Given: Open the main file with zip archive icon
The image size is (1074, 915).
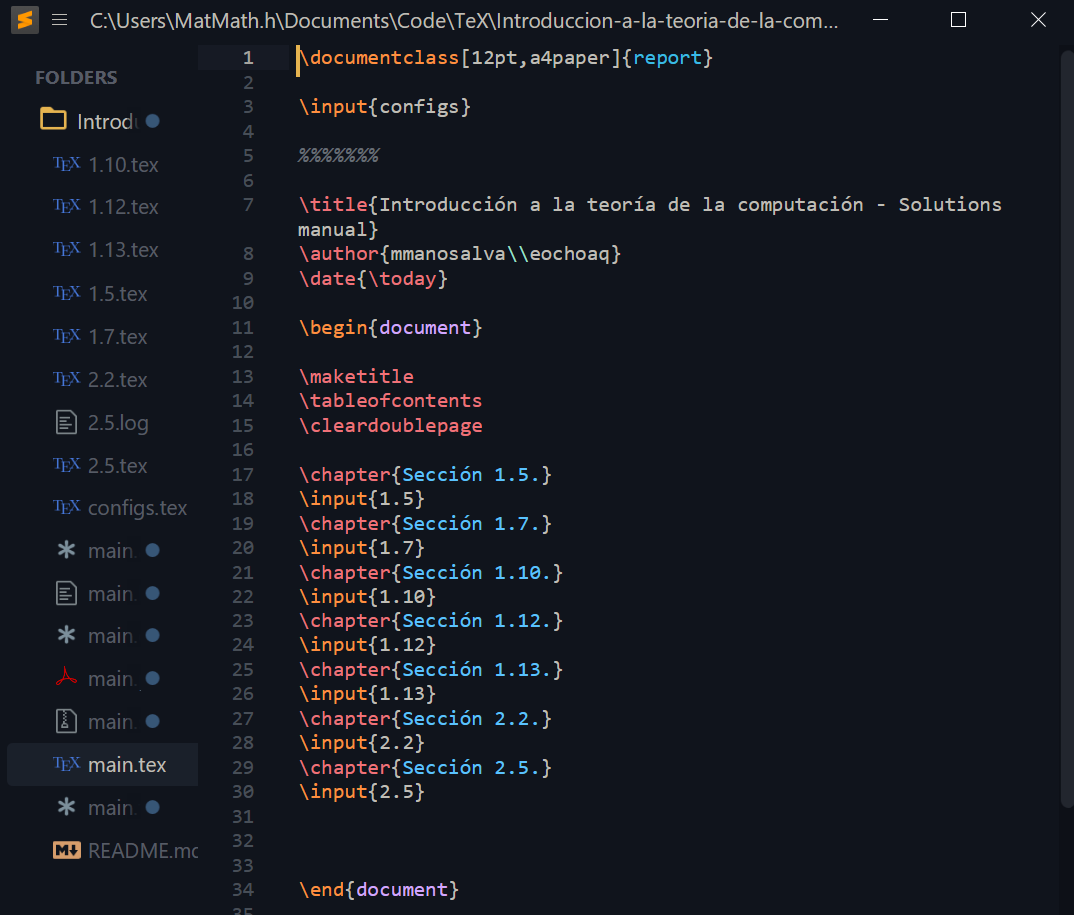Looking at the screenshot, I should tap(112, 721).
